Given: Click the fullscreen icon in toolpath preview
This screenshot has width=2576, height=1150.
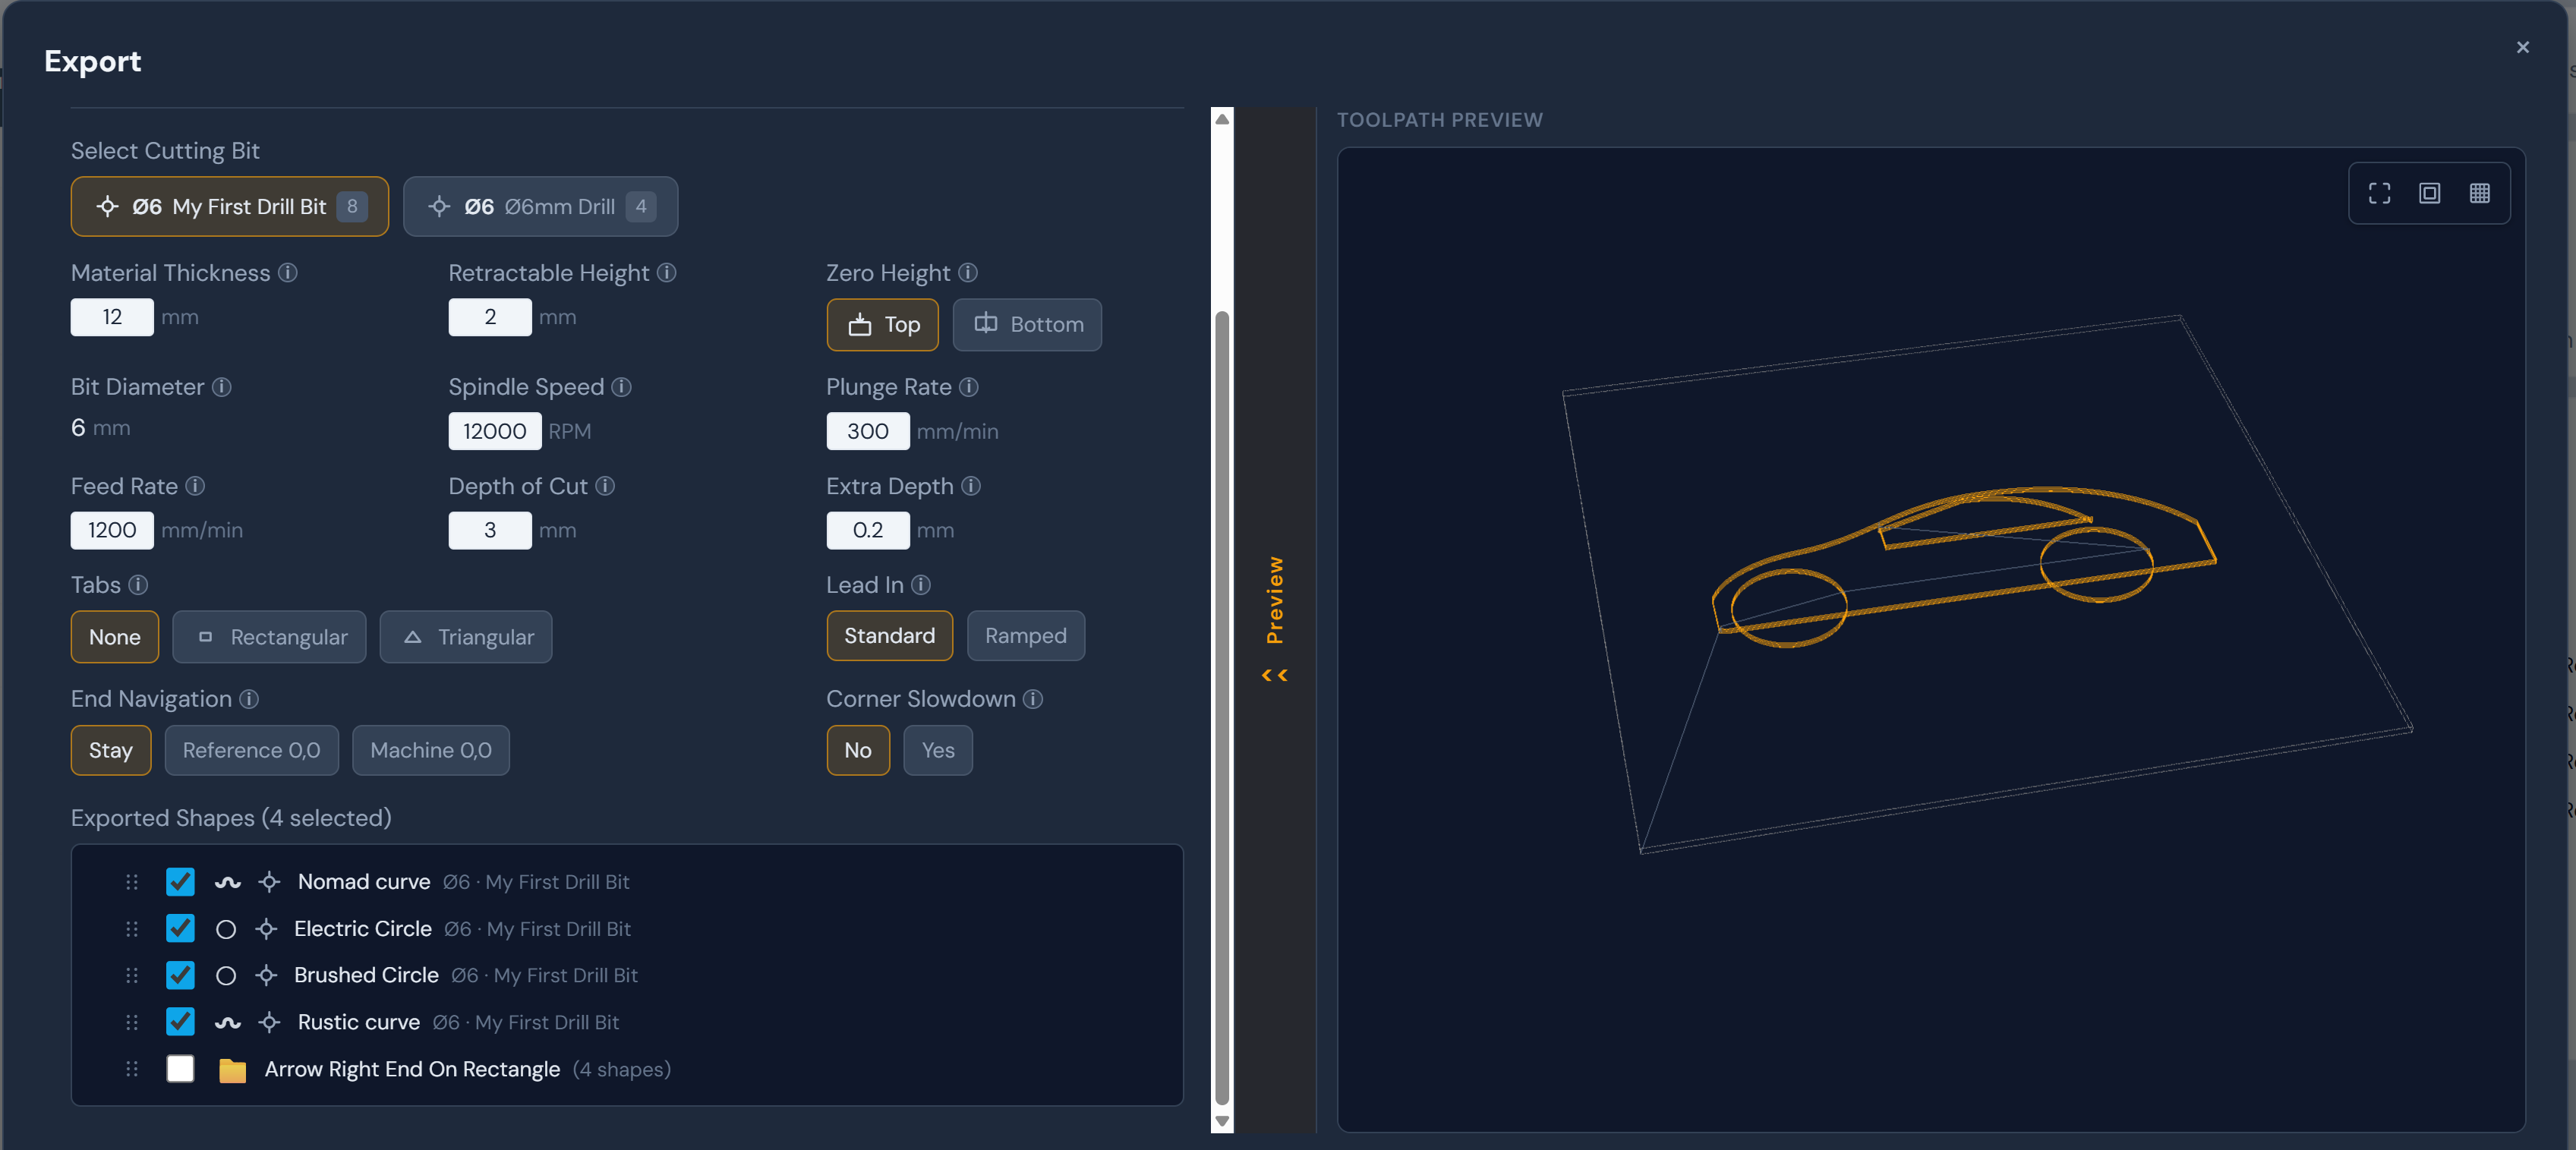Looking at the screenshot, I should [2379, 193].
